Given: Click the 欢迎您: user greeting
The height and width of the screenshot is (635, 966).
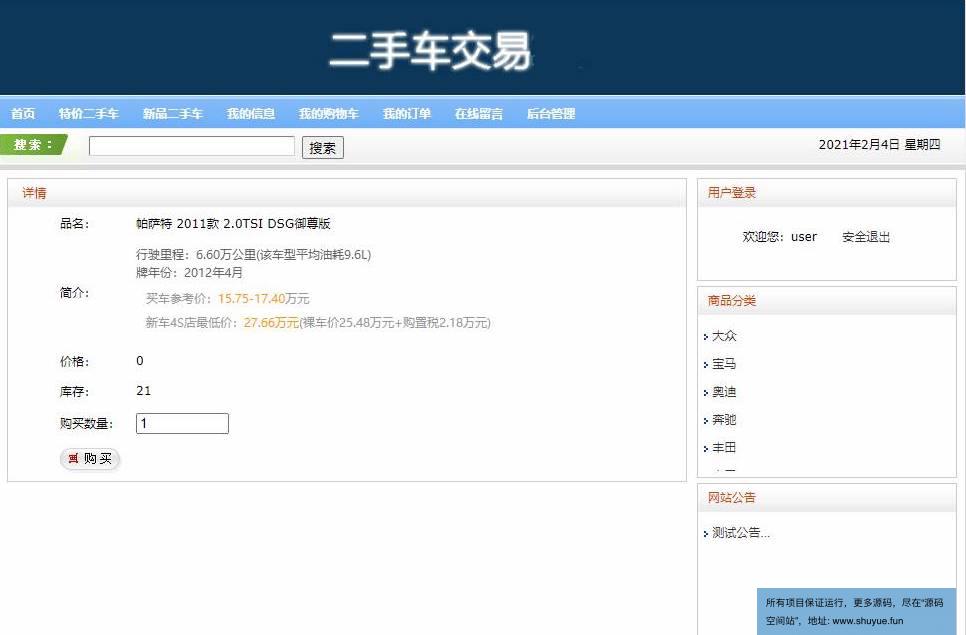Looking at the screenshot, I should [x=779, y=237].
